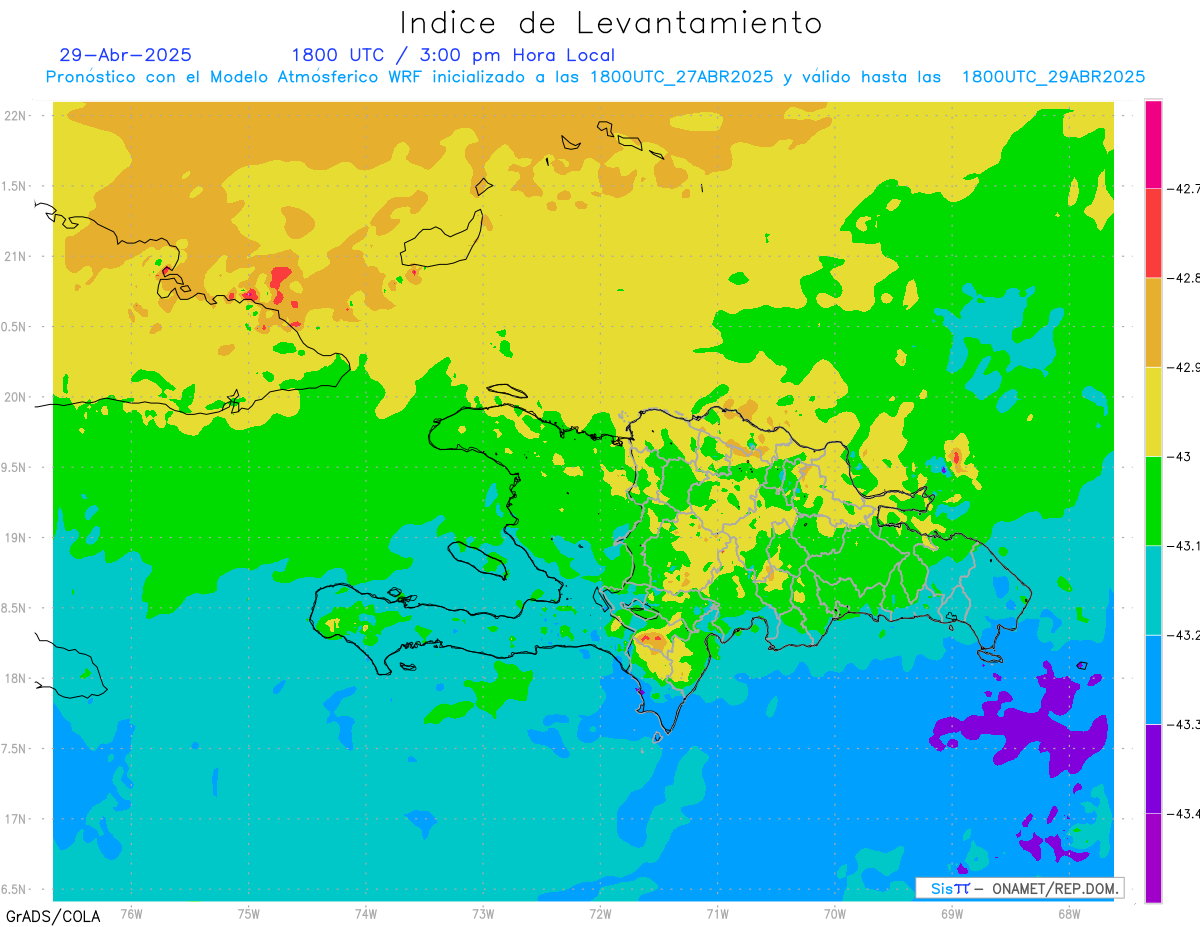Screen dimensions: 1200x927
Task: Click the red color segment of the colorbar
Action: 1153,233
